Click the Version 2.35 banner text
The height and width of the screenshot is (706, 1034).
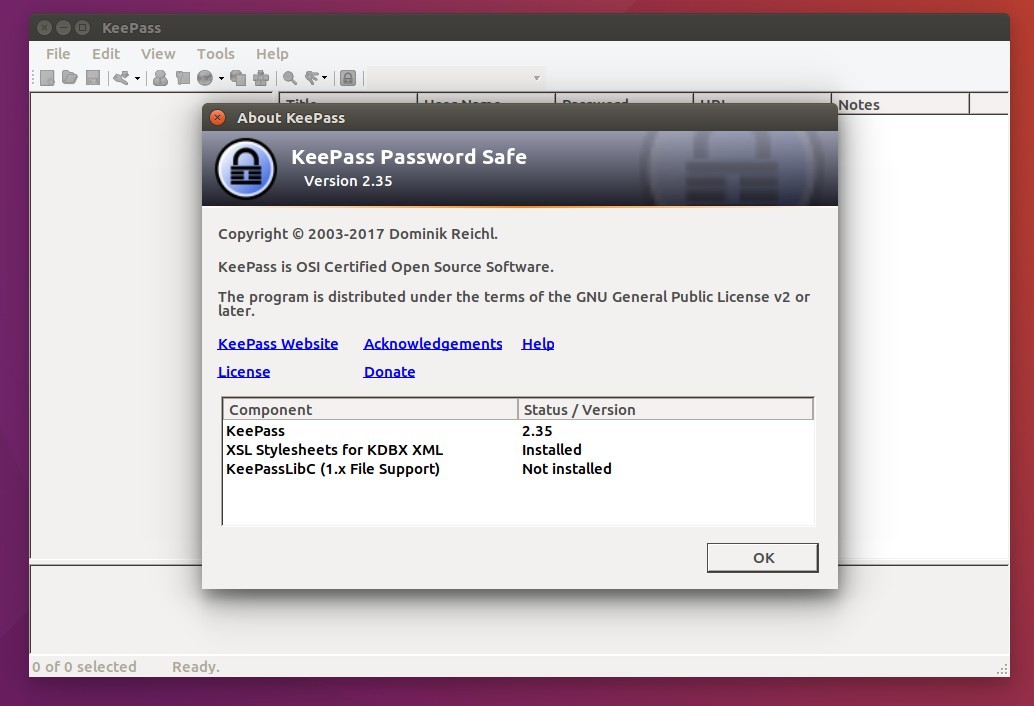pos(348,181)
